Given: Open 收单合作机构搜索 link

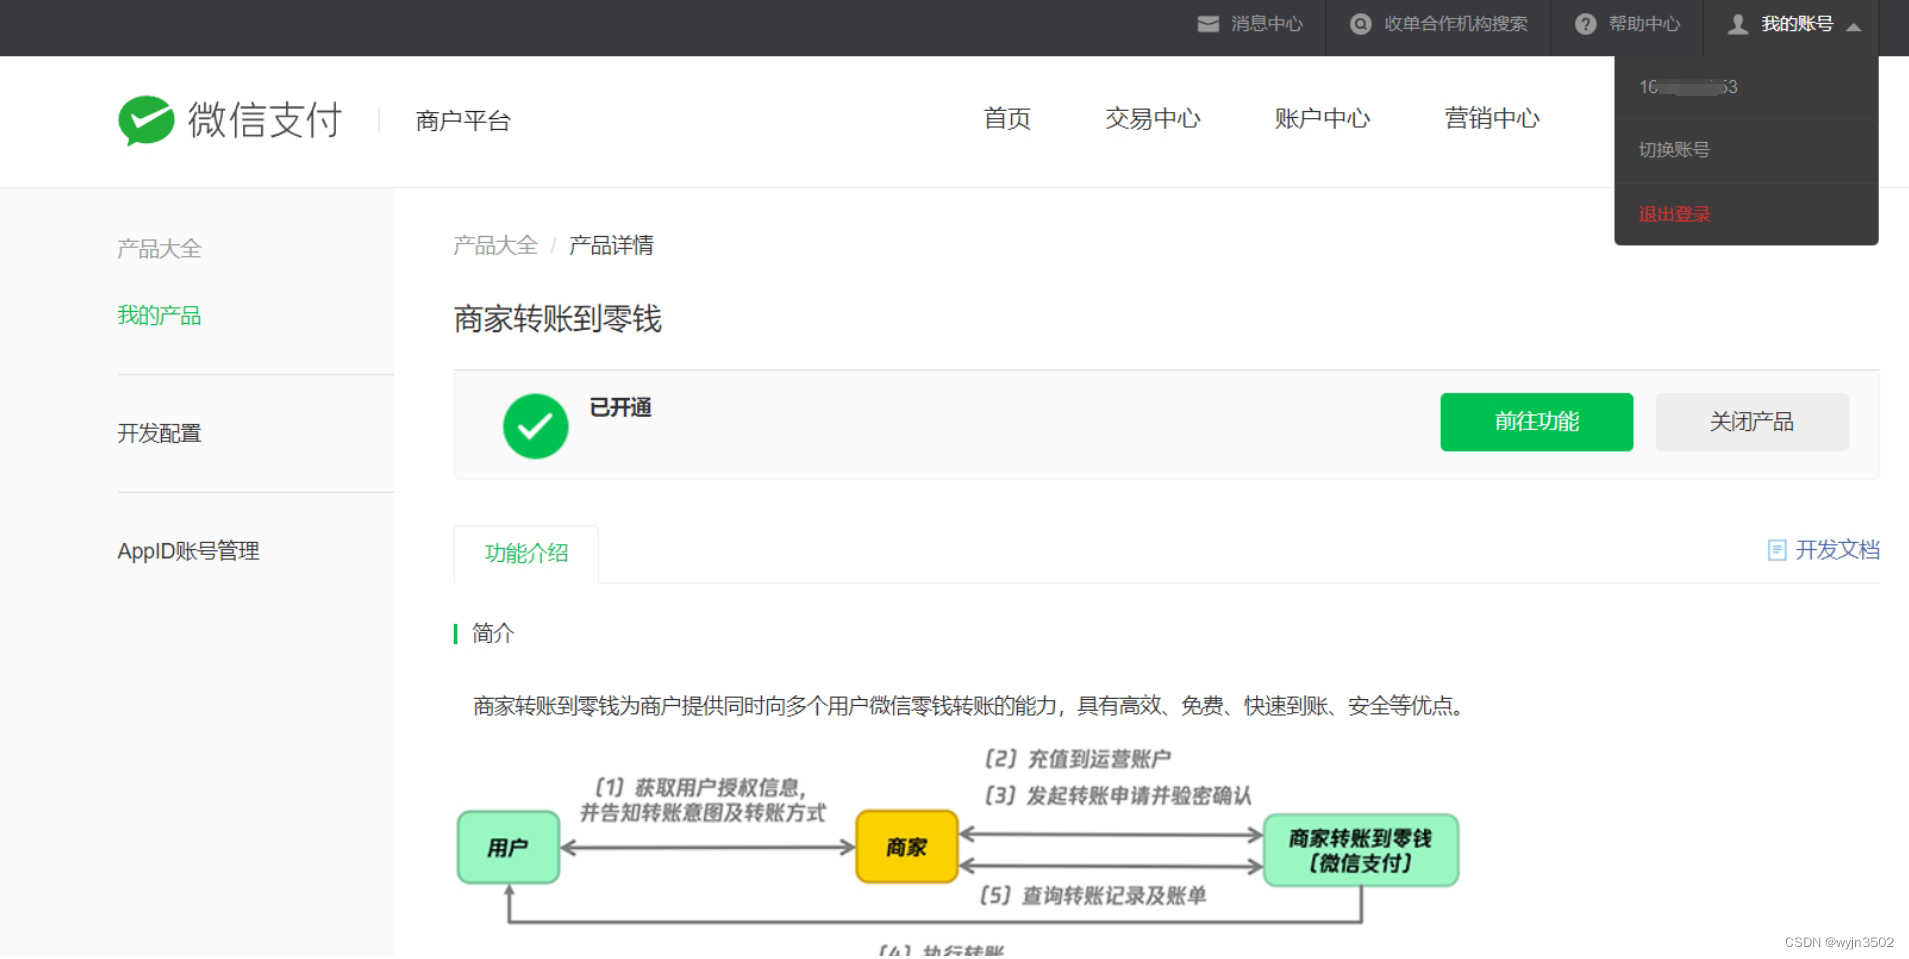Looking at the screenshot, I should [x=1455, y=24].
